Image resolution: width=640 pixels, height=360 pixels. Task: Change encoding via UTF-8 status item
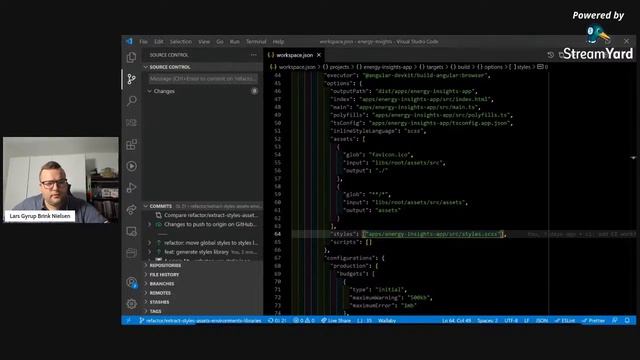[x=511, y=320]
